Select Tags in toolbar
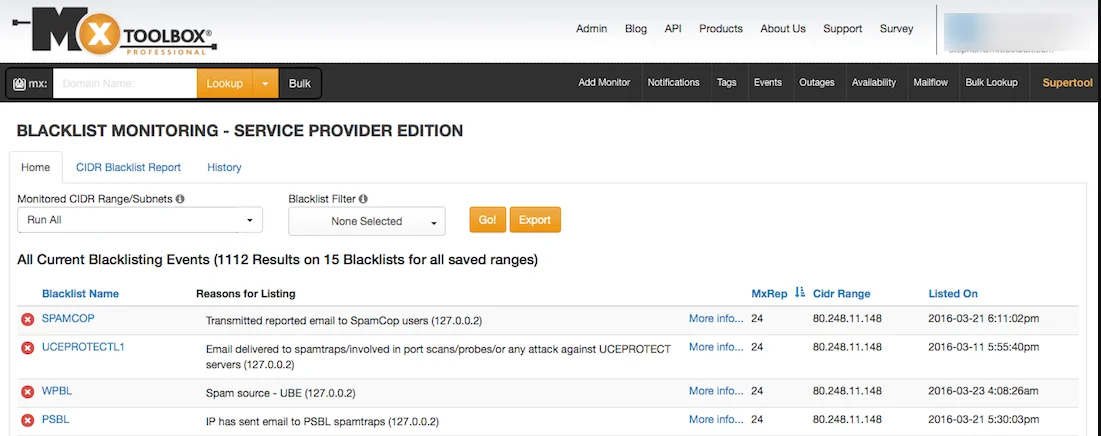This screenshot has width=1101, height=436. 727,82
